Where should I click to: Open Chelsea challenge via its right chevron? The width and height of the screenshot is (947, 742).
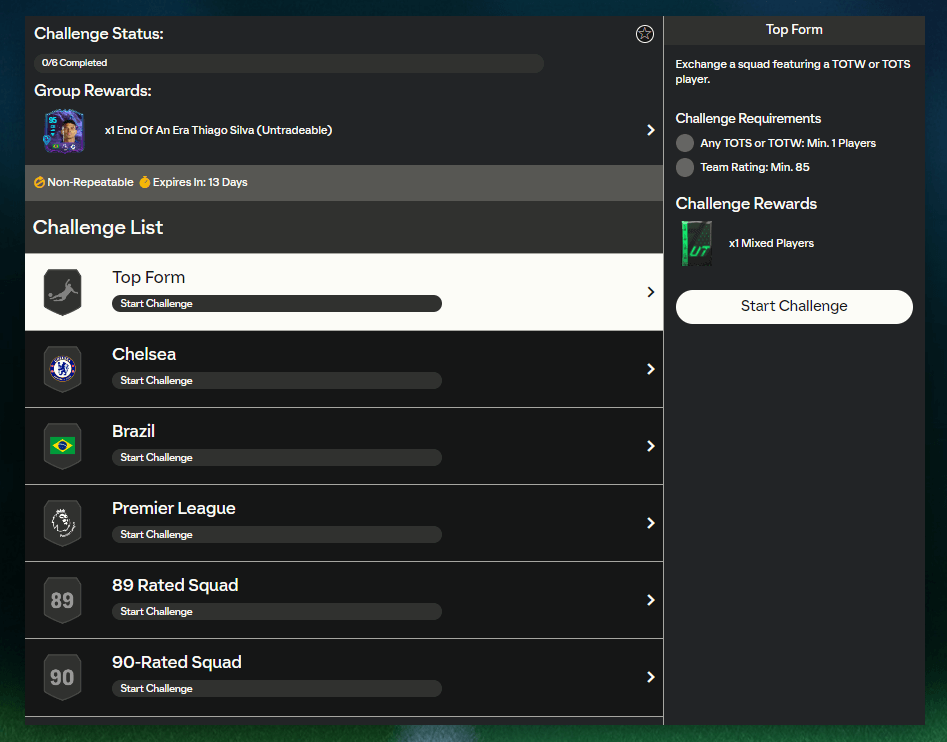click(x=650, y=369)
